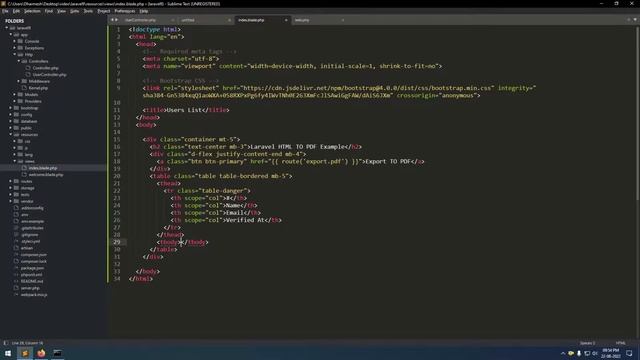The height and width of the screenshot is (360, 640).
Task: Click the next tab arrow
Action: point(116,20)
